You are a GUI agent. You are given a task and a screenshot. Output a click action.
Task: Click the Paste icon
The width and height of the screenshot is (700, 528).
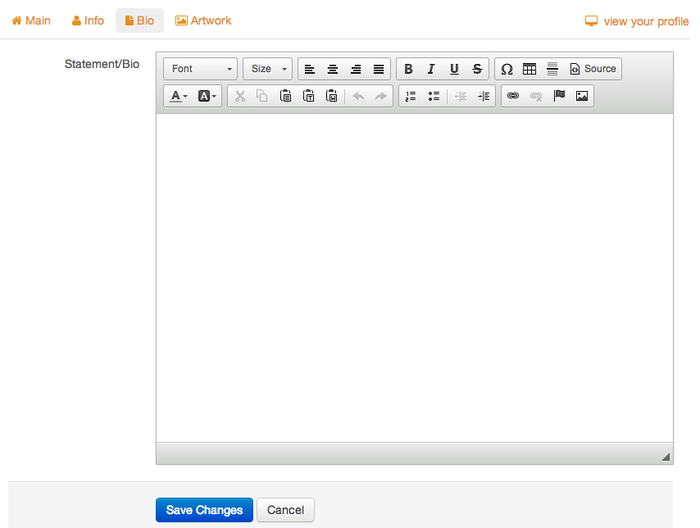[286, 96]
